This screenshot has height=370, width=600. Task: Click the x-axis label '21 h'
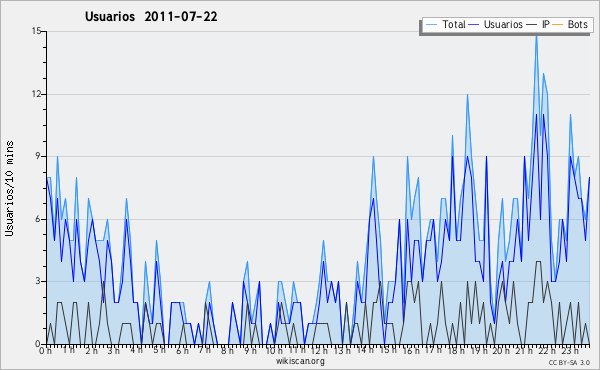tap(524, 351)
